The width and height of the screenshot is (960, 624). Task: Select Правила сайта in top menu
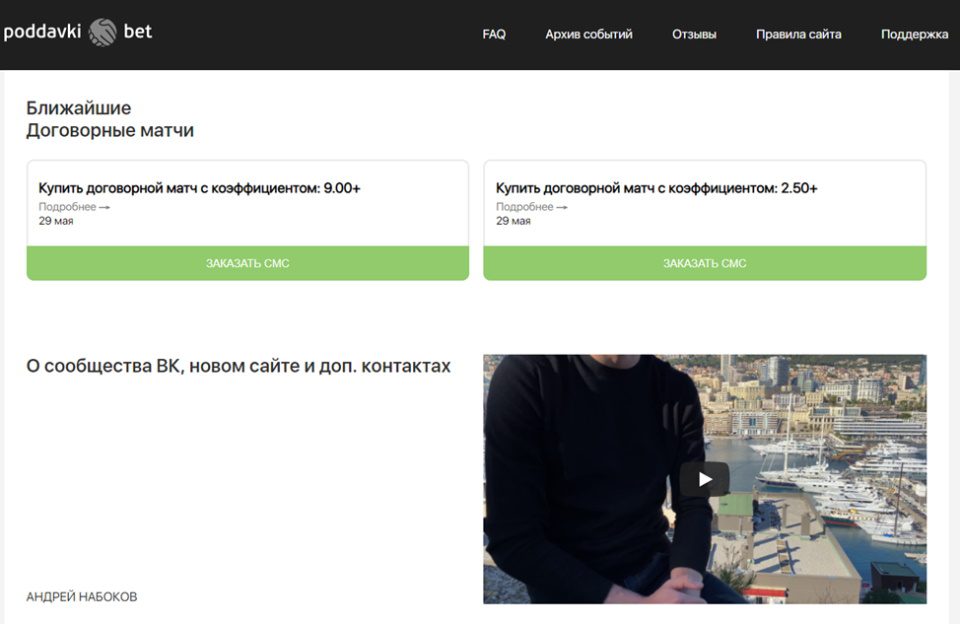click(x=798, y=34)
